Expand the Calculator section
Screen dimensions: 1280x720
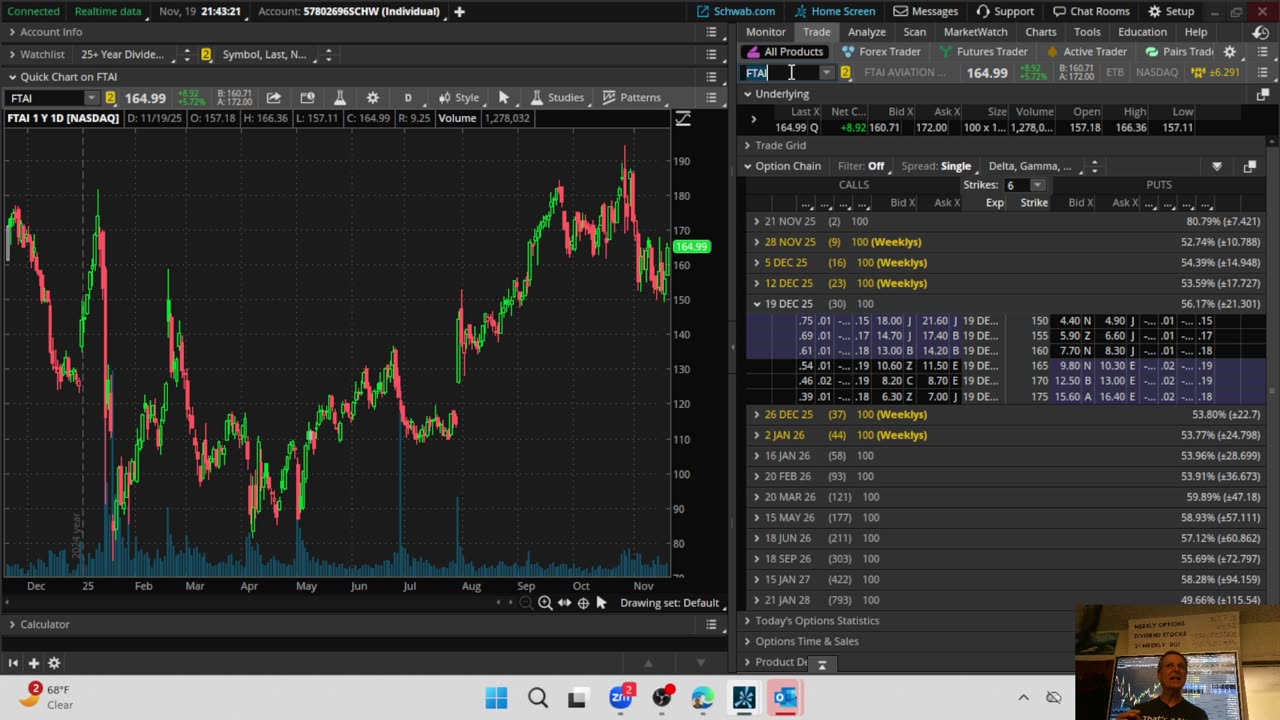point(12,624)
